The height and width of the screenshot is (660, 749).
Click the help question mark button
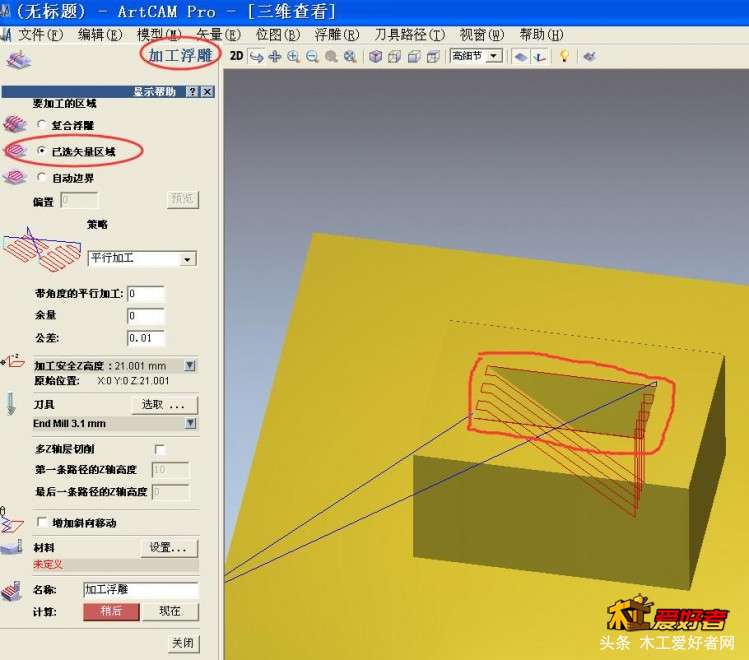pos(192,92)
